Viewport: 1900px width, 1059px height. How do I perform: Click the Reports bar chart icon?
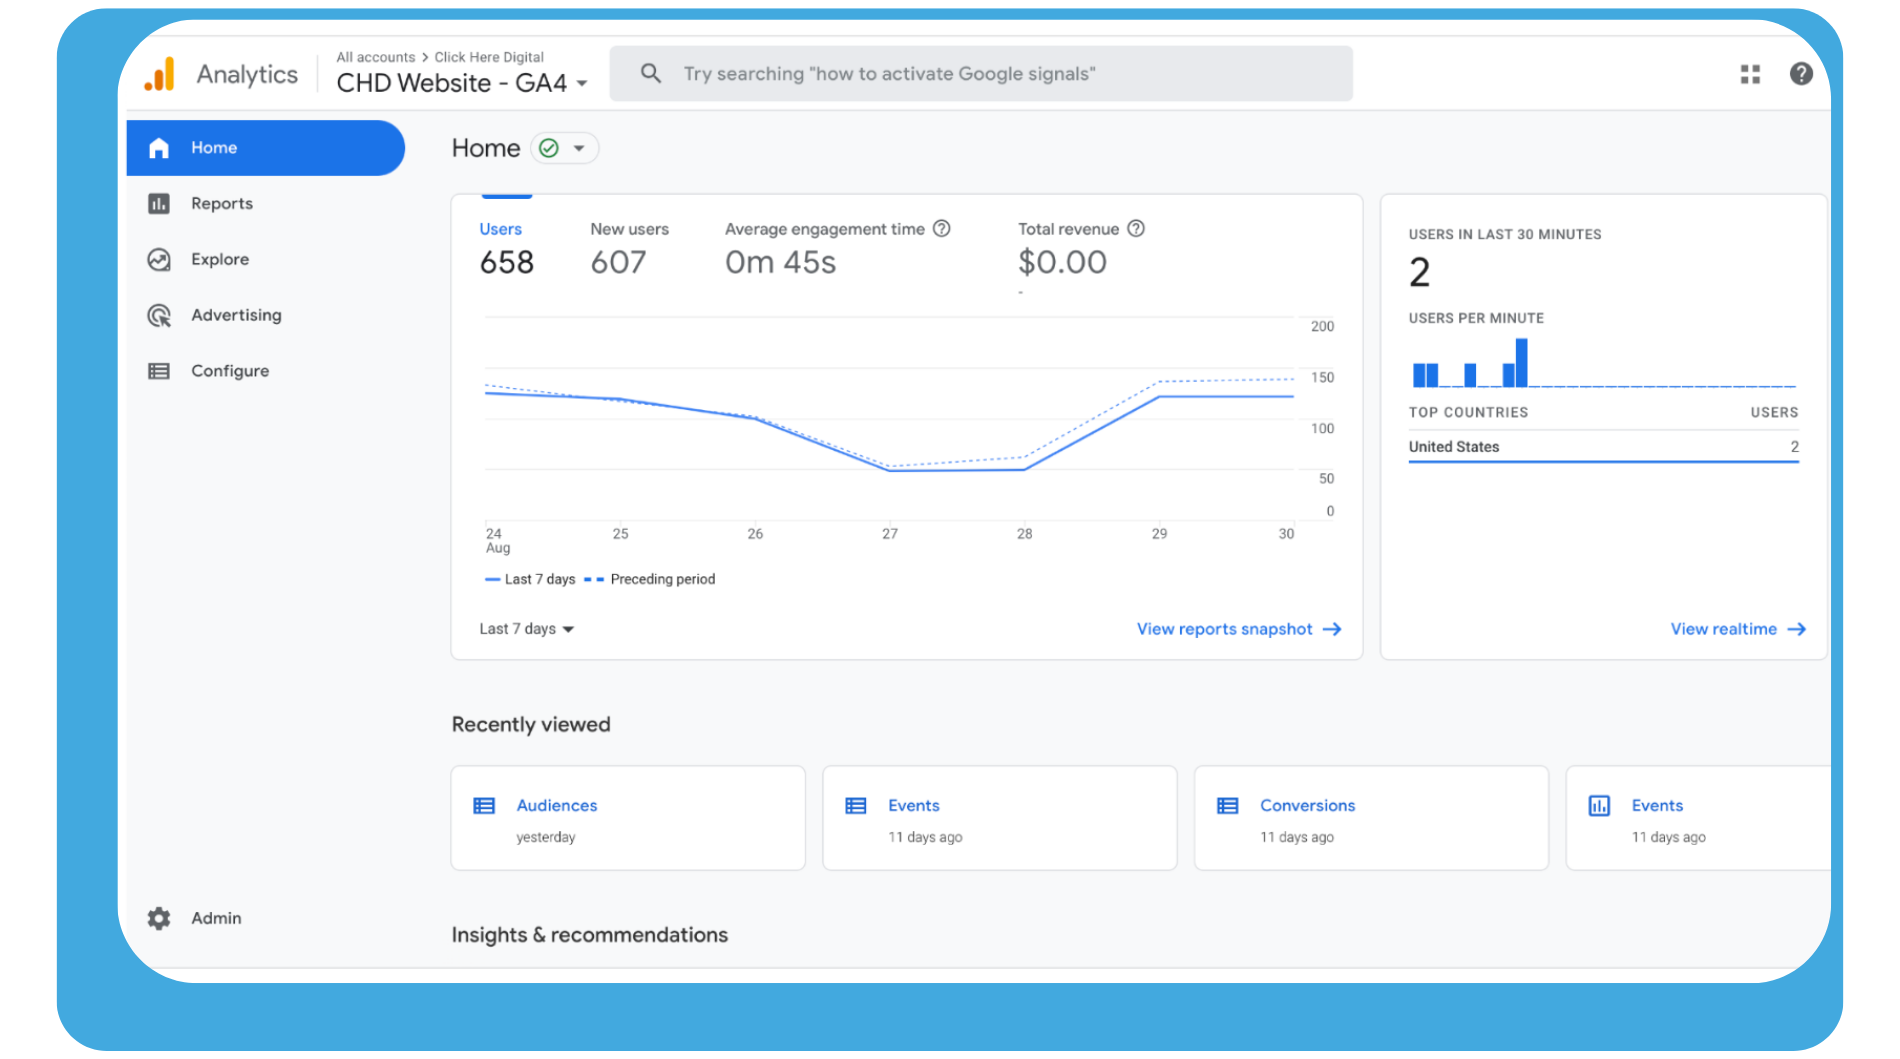coord(159,204)
